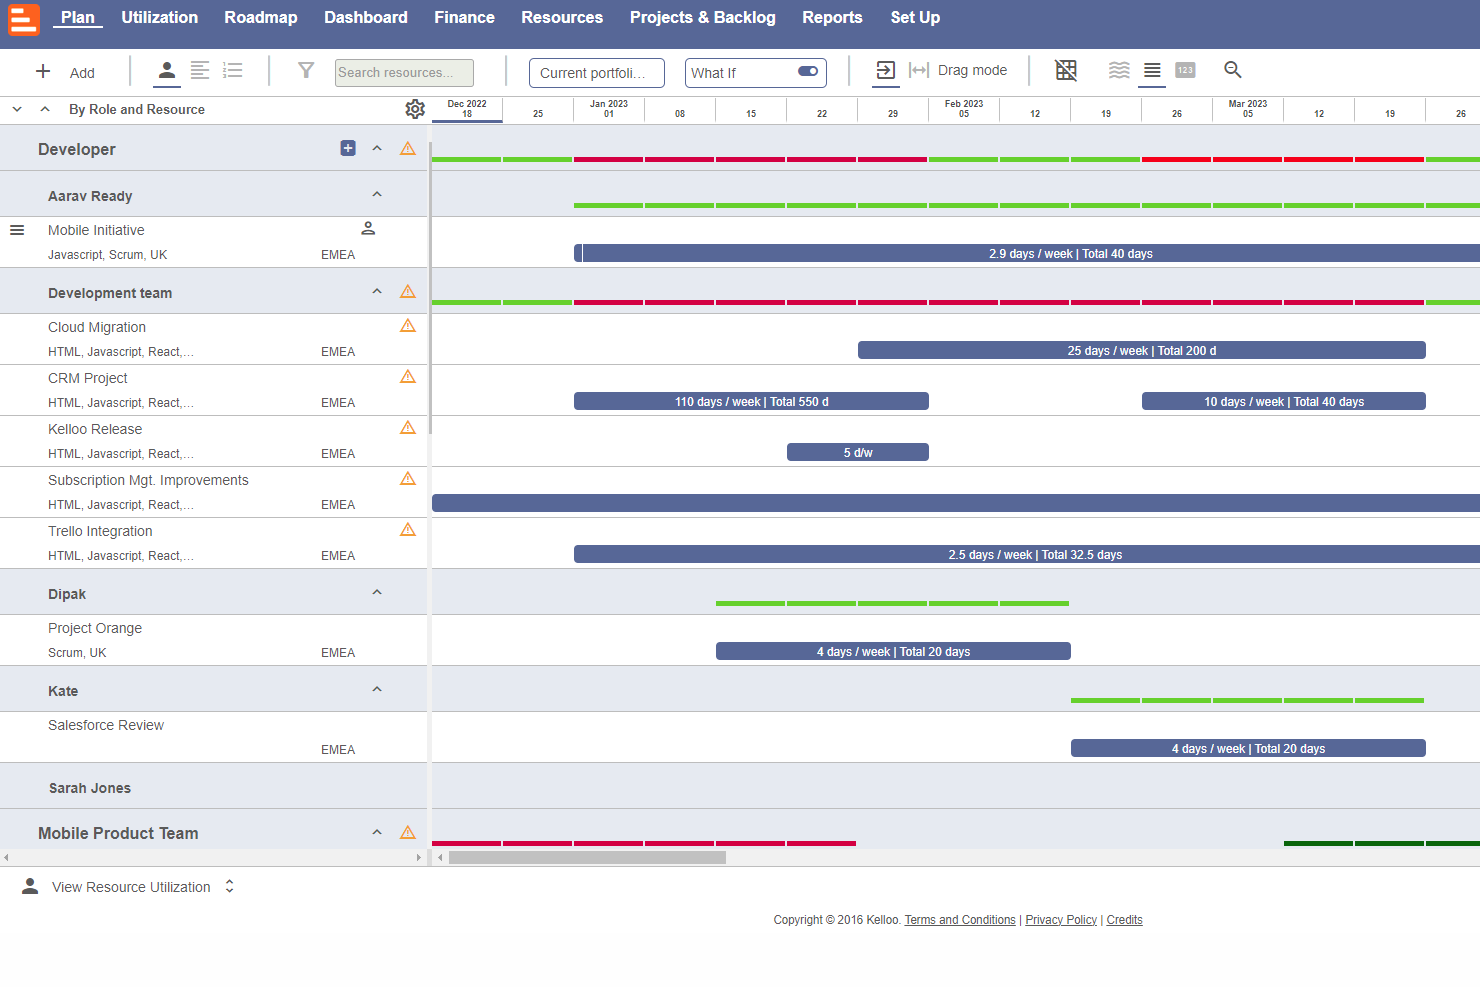
Task: Select the hide grid lines icon
Action: 1066,70
